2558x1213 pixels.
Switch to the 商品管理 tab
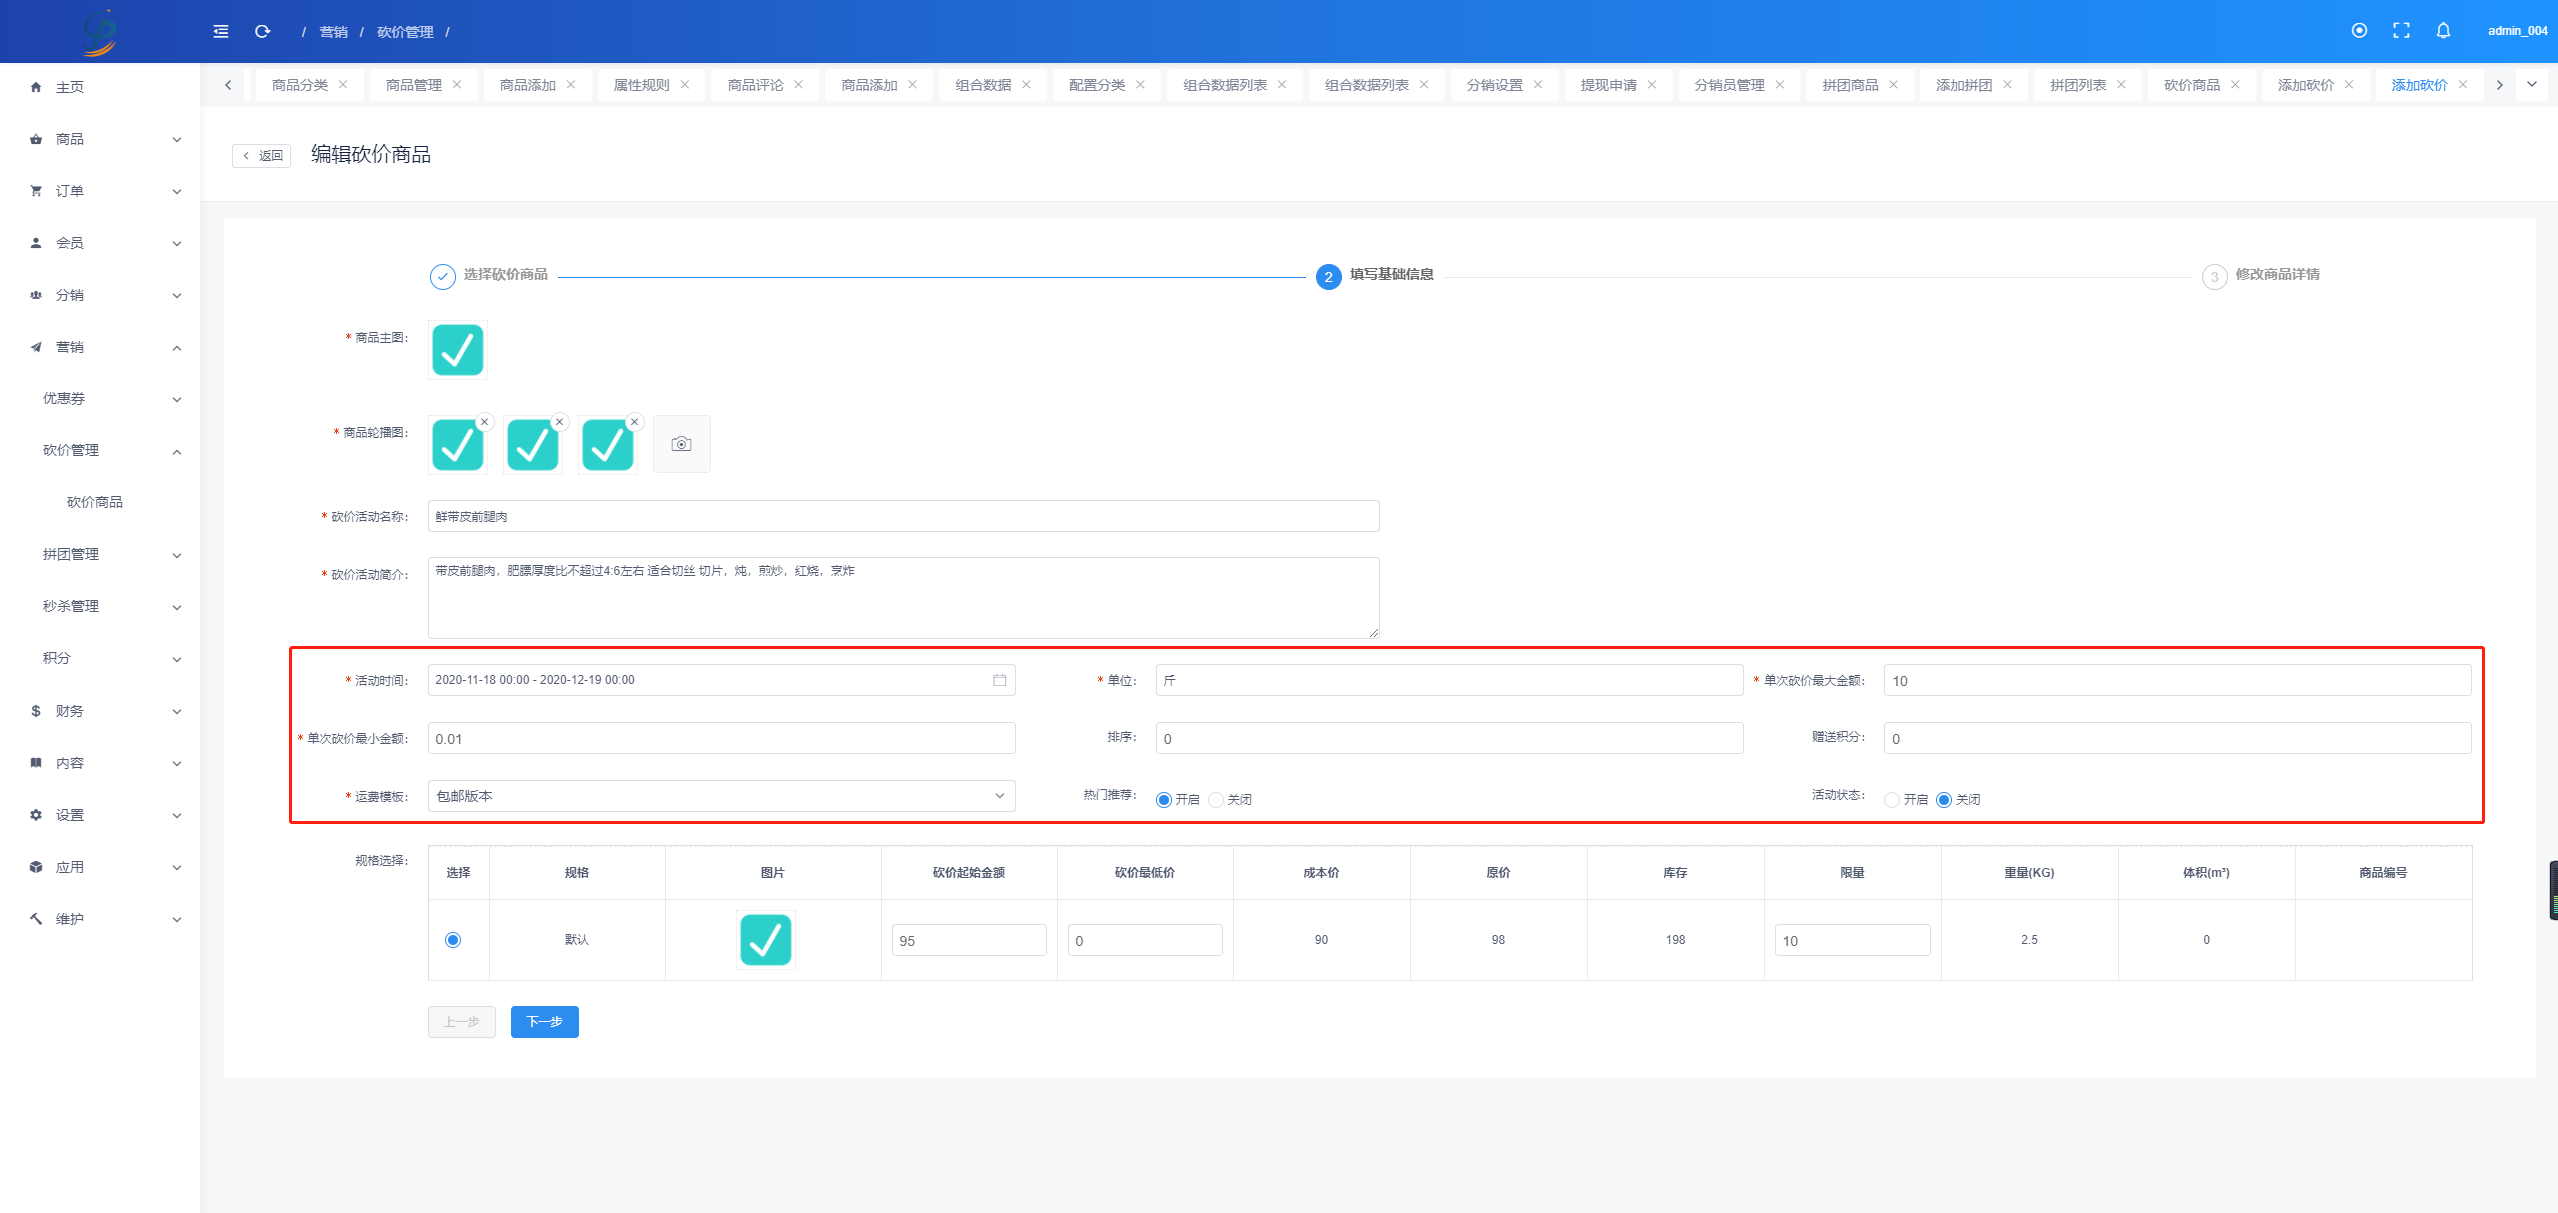point(414,85)
